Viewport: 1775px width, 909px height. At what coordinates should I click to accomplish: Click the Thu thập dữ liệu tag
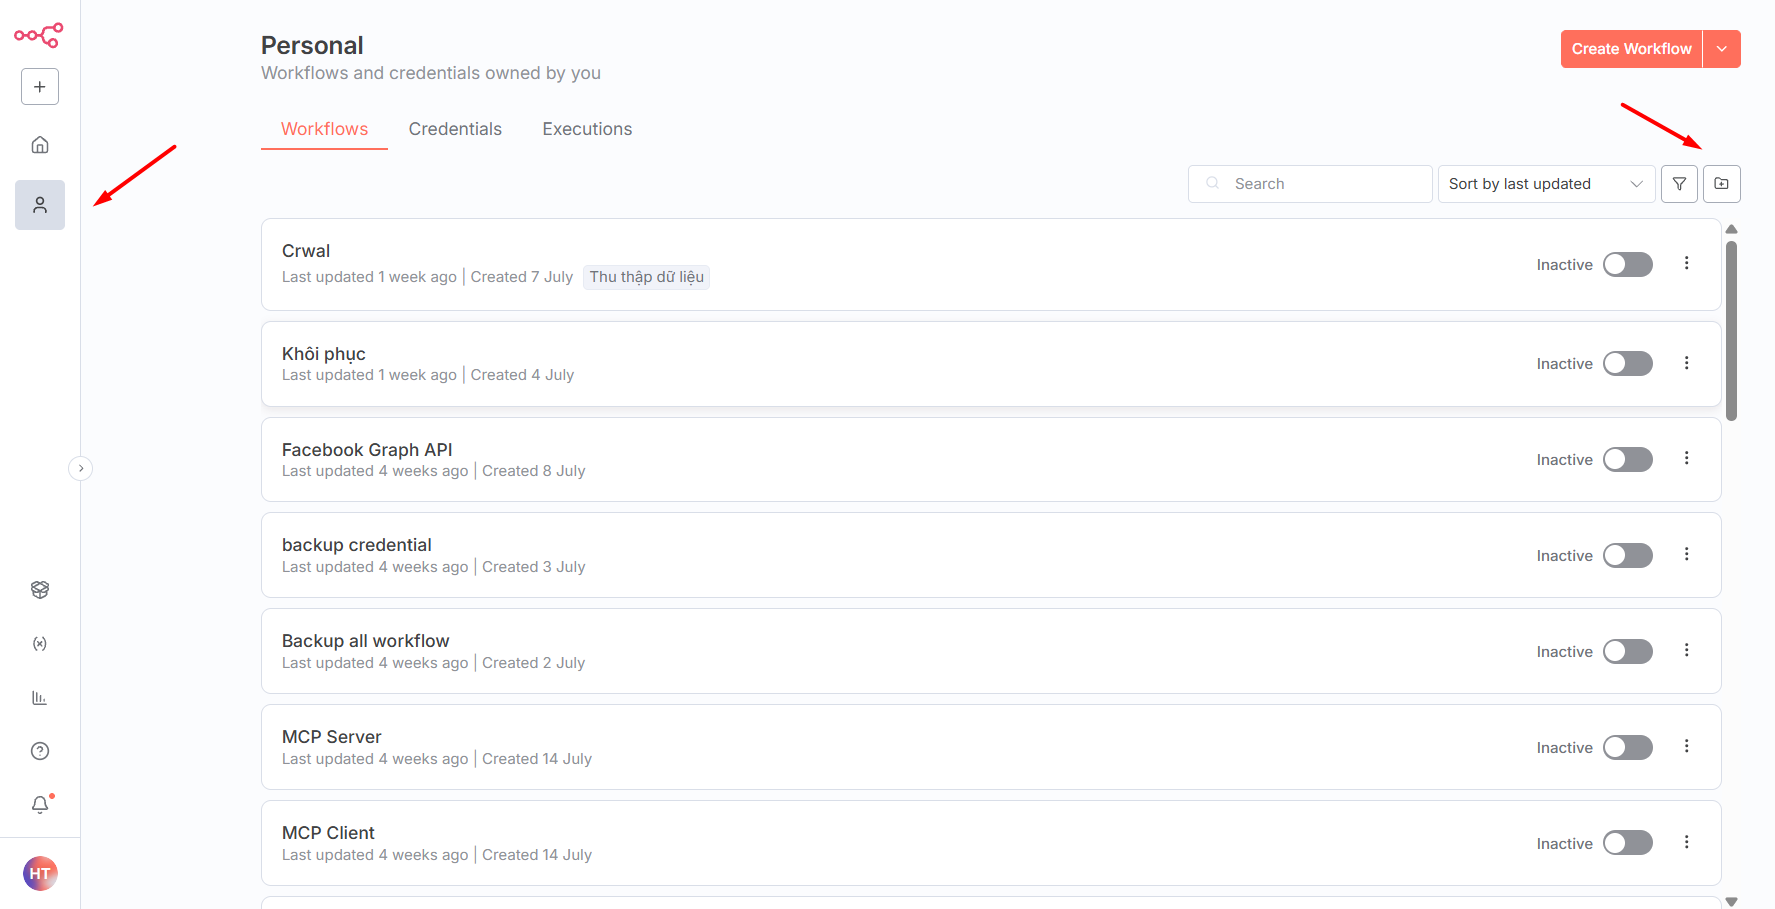[646, 277]
